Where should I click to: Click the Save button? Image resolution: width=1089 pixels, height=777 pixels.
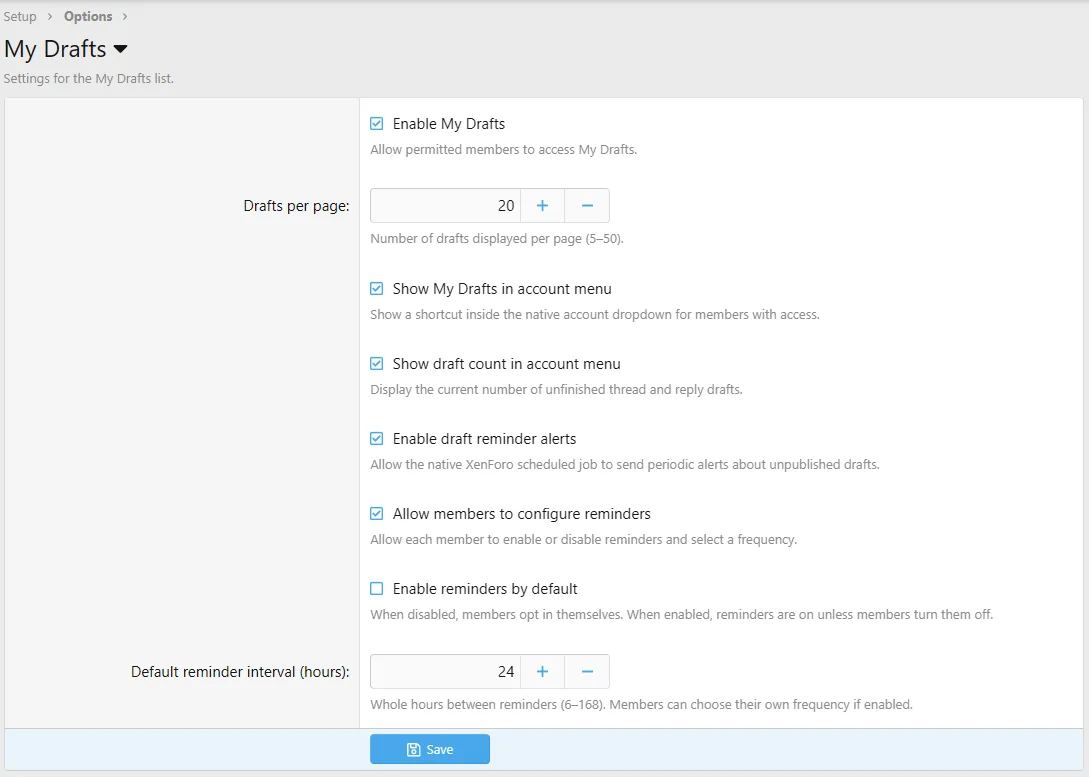(x=430, y=749)
